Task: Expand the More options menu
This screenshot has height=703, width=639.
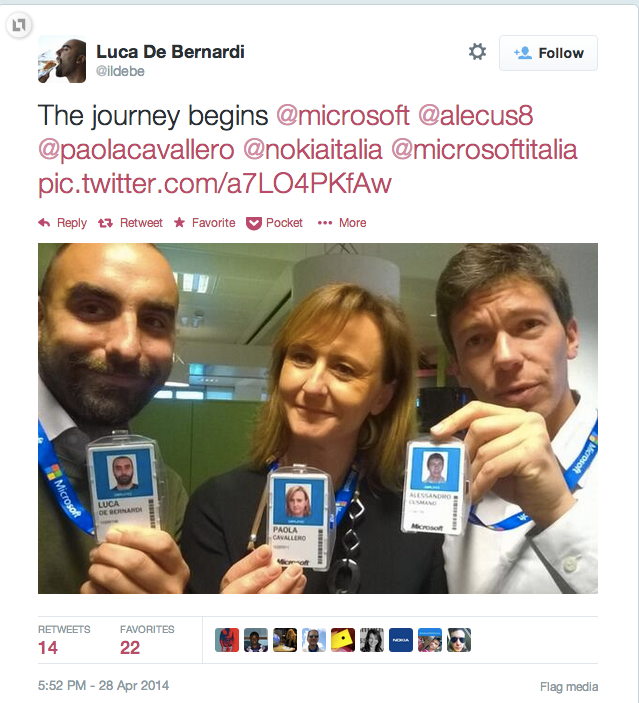Action: (x=342, y=223)
